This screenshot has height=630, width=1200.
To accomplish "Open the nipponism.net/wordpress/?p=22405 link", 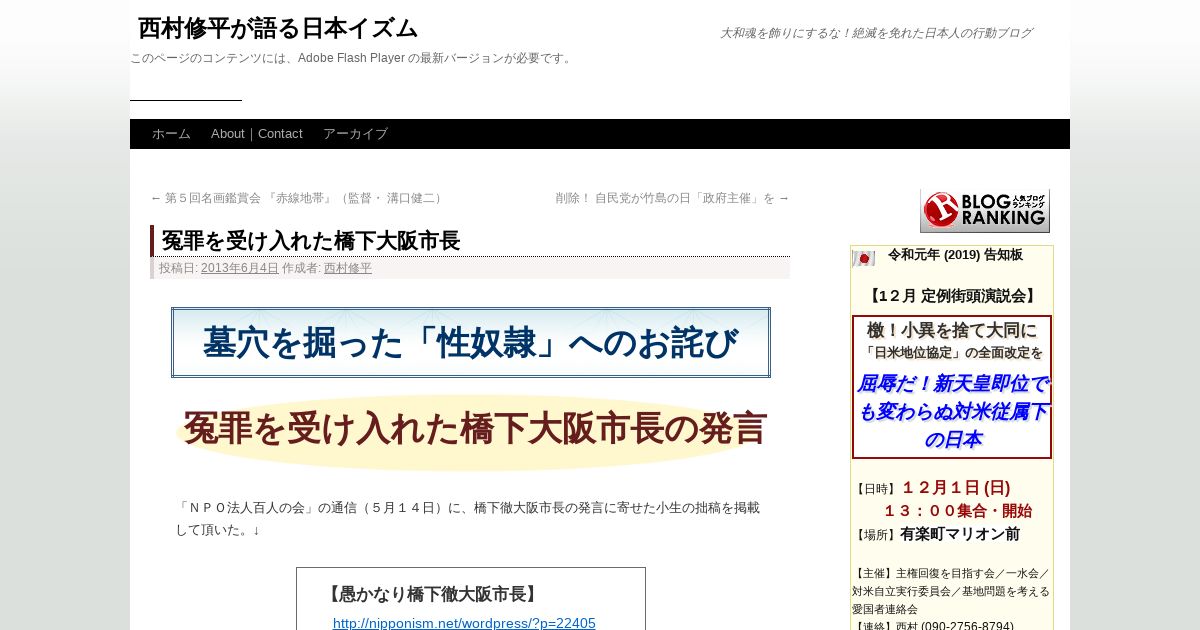I will pyautogui.click(x=464, y=623).
